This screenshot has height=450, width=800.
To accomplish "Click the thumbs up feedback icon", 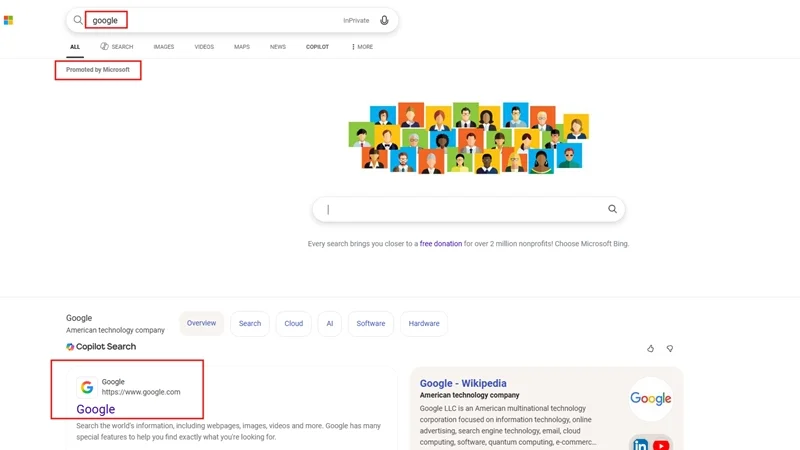I will [651, 348].
